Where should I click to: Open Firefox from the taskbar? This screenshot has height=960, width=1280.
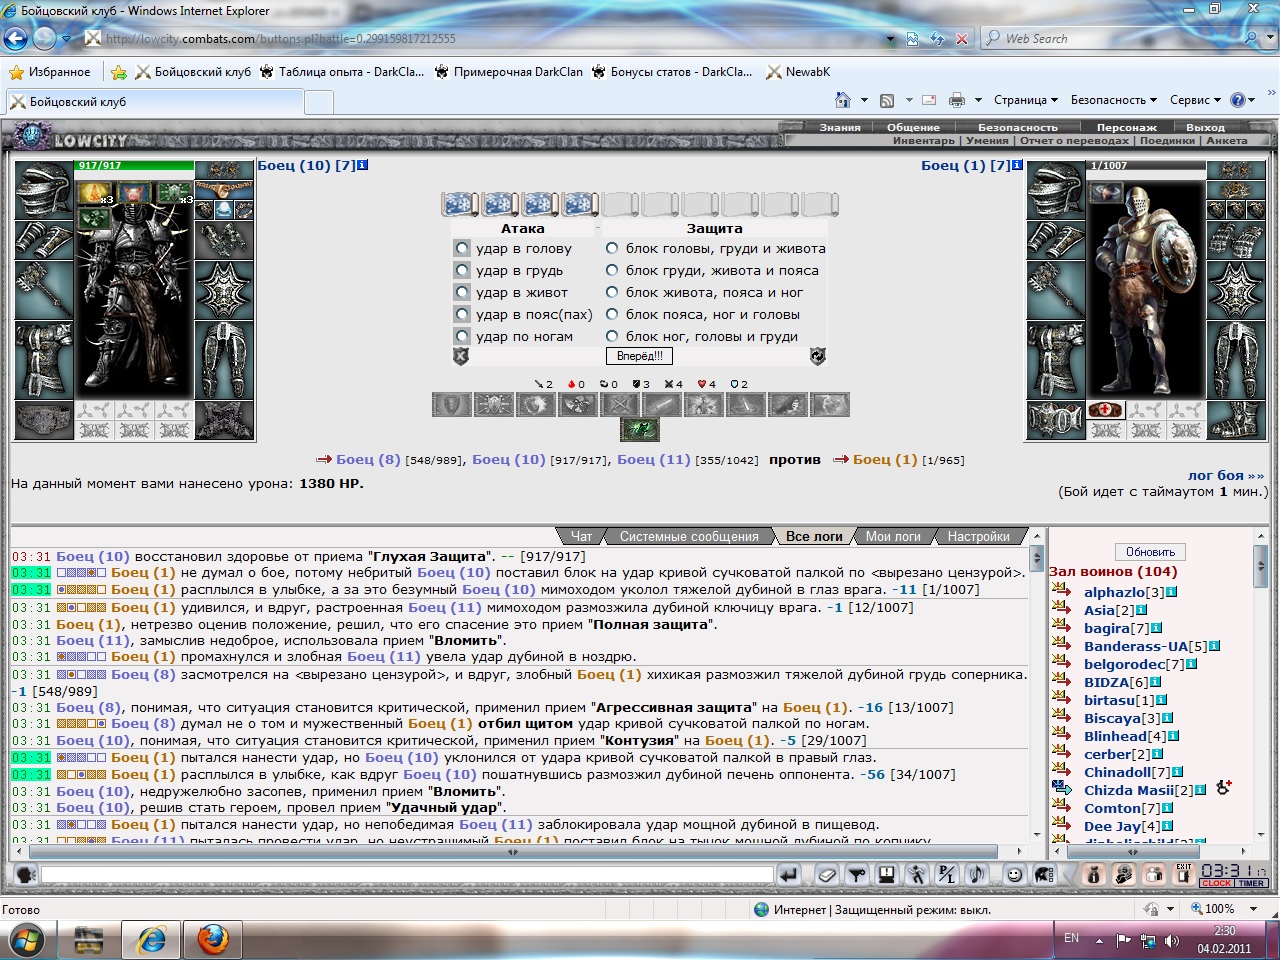[212, 940]
